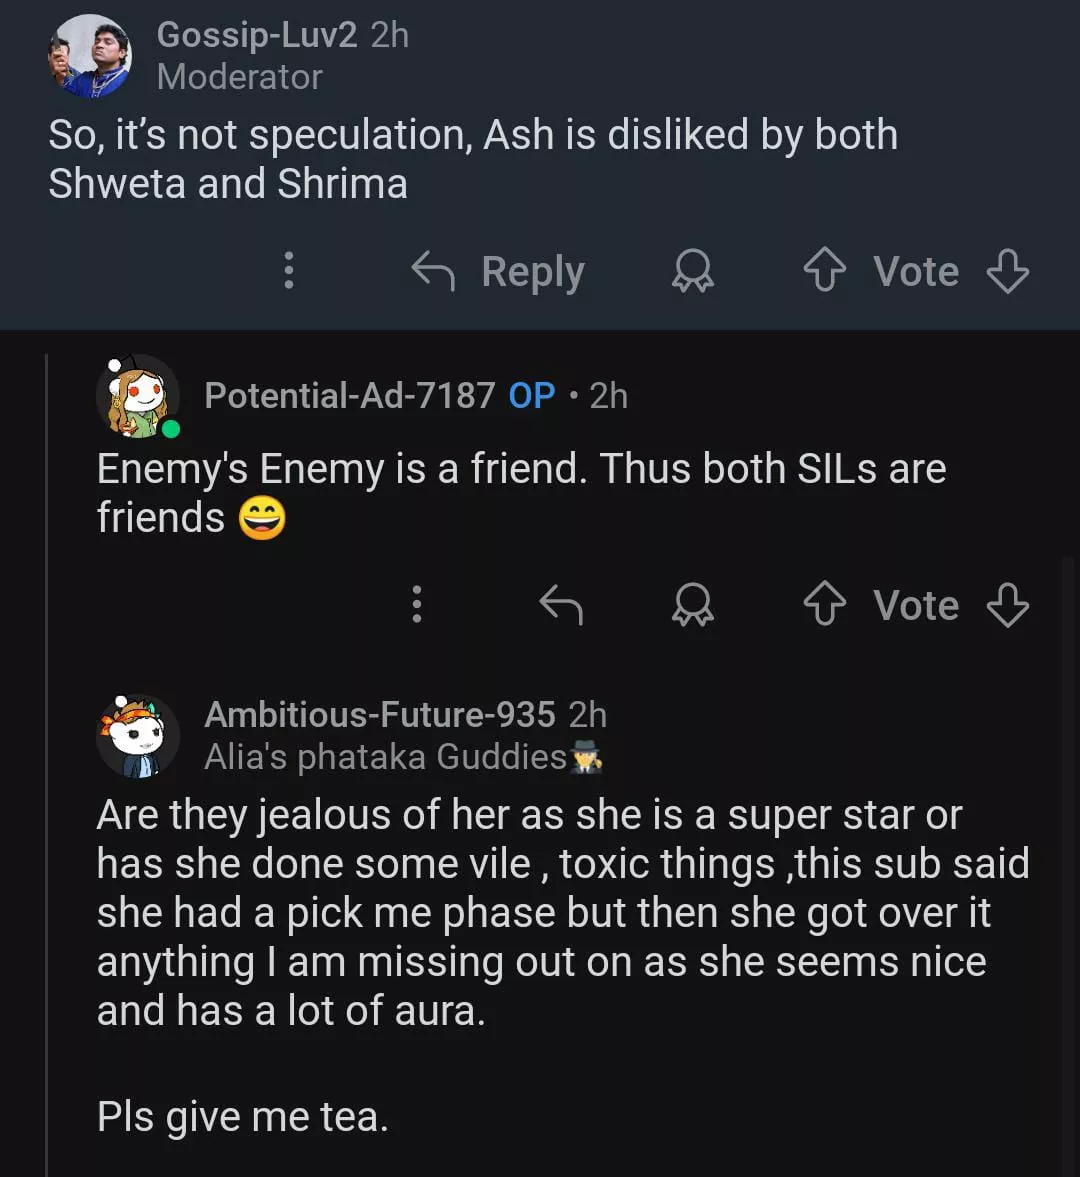This screenshot has width=1080, height=1177.
Task: Upvote Gossip-Luv2's comment
Action: coord(825,271)
